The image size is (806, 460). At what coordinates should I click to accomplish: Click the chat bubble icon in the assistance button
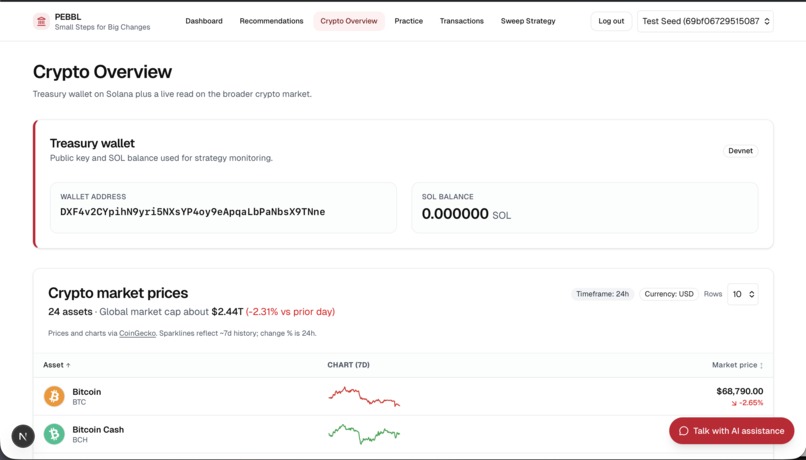684,431
